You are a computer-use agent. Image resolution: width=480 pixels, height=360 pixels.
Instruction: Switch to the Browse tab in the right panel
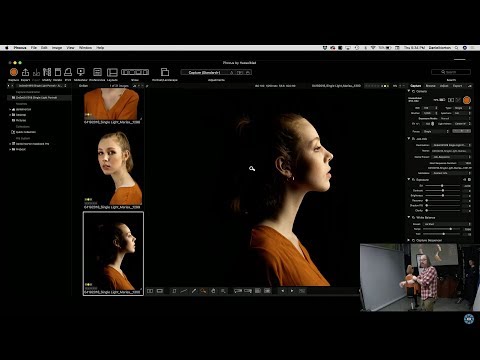pyautogui.click(x=431, y=86)
